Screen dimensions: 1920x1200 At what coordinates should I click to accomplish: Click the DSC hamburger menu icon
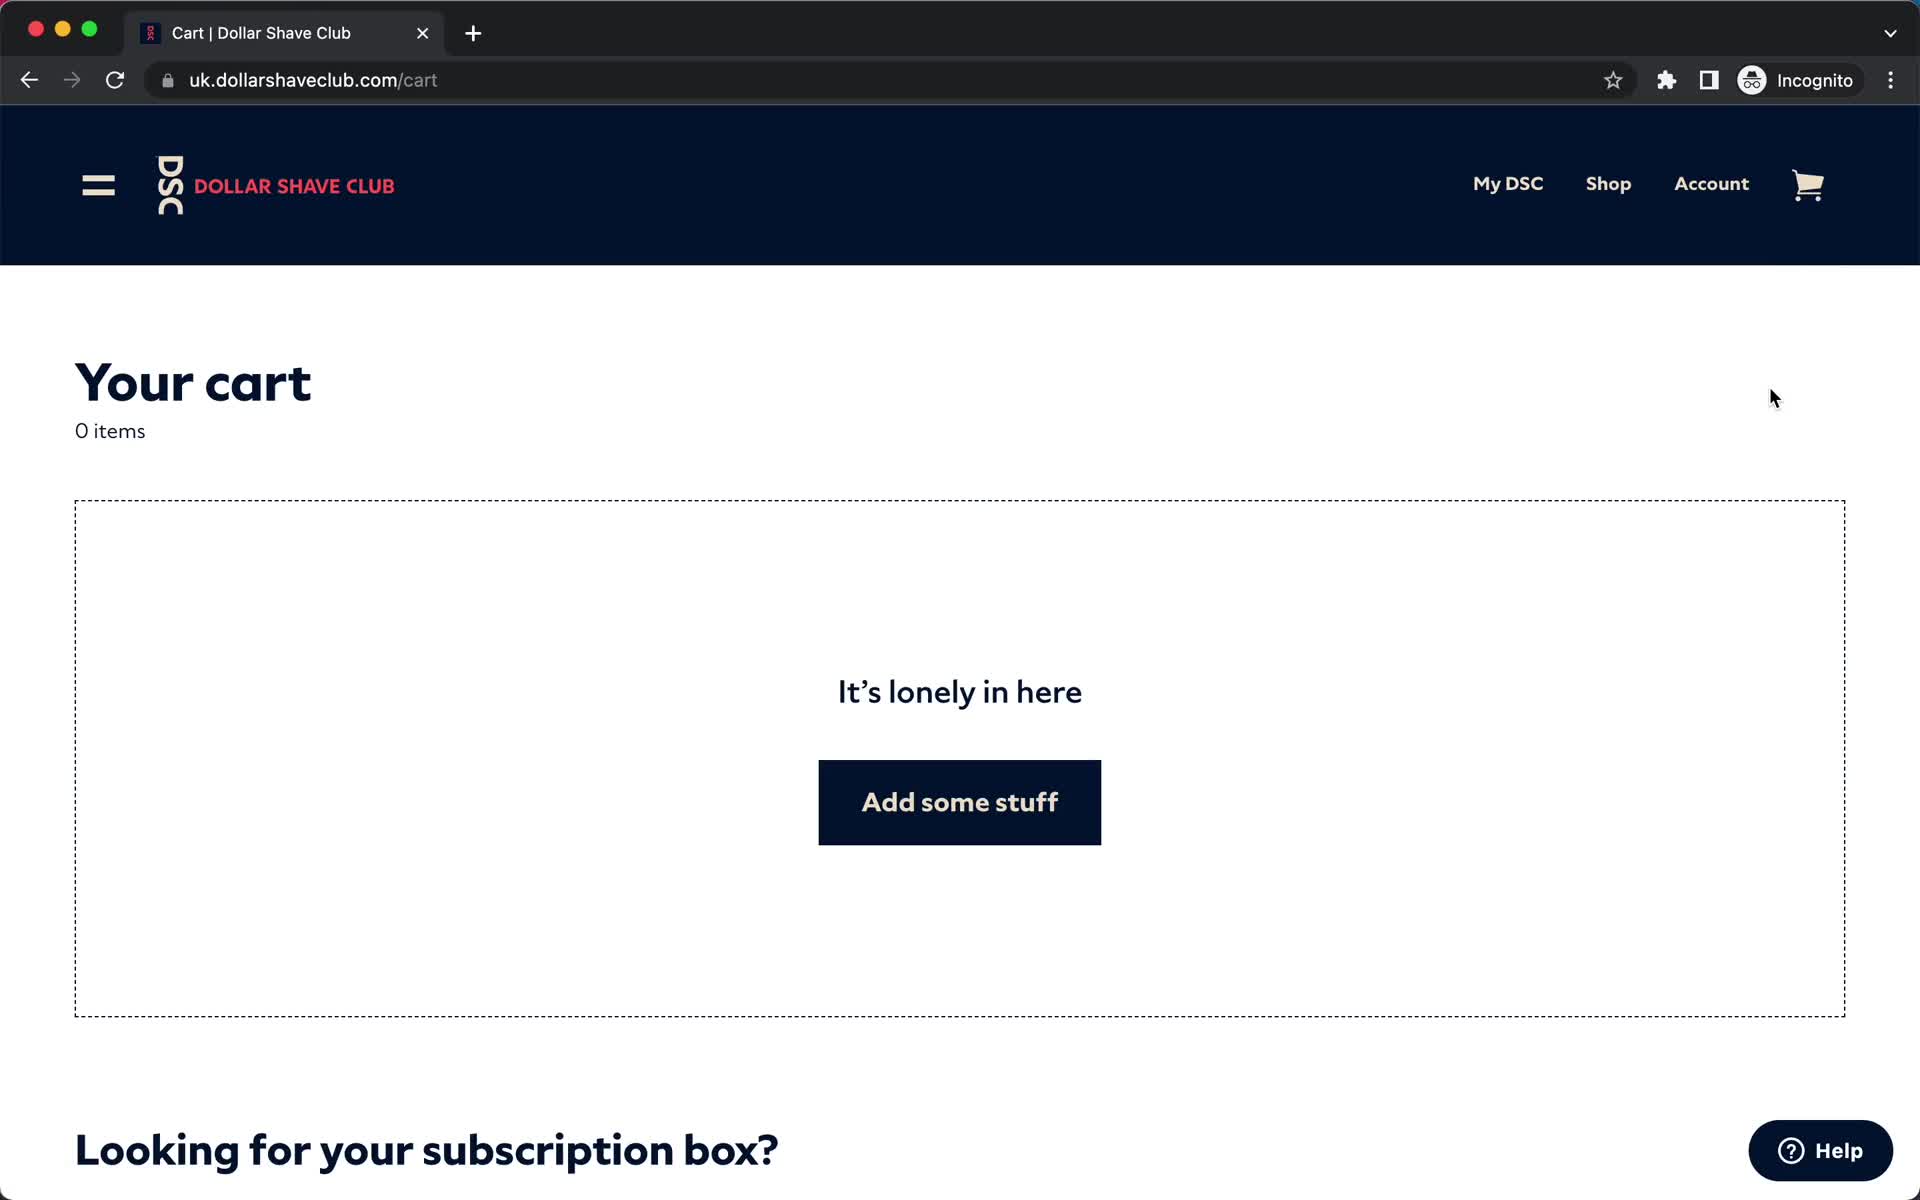(98, 184)
